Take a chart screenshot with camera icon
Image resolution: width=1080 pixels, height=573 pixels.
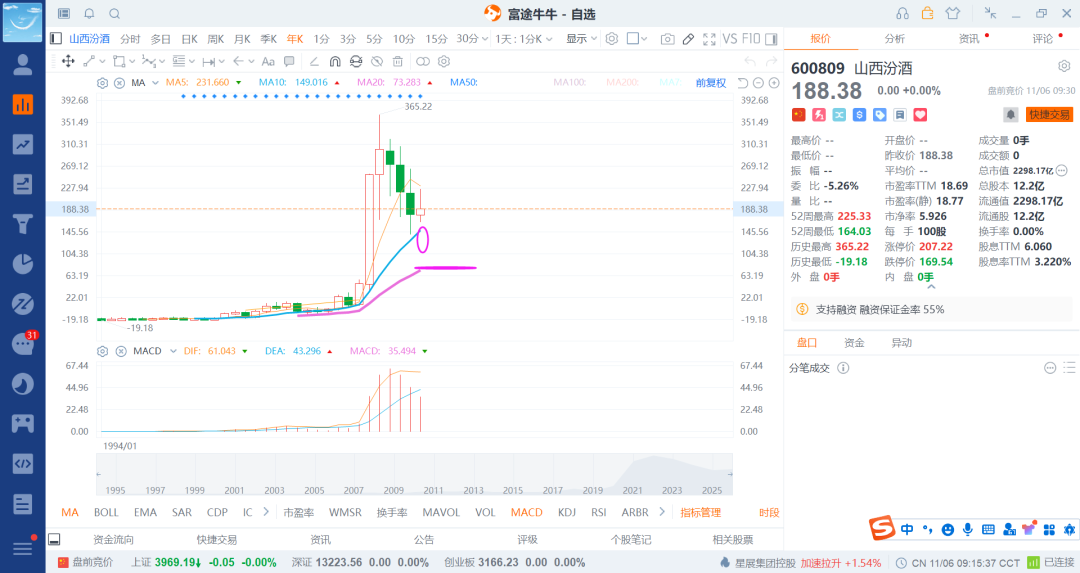point(667,39)
